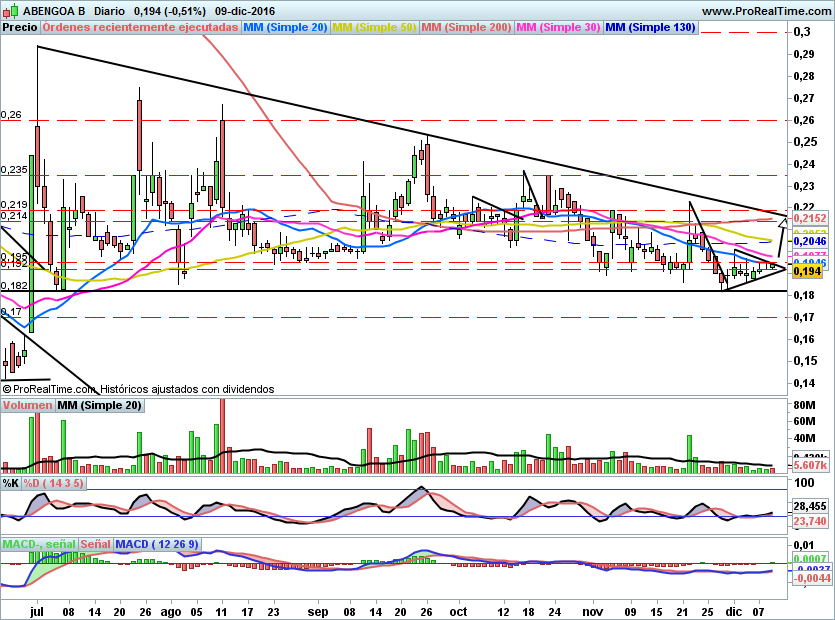Click the 0,2152 price tag on axis

809,218
